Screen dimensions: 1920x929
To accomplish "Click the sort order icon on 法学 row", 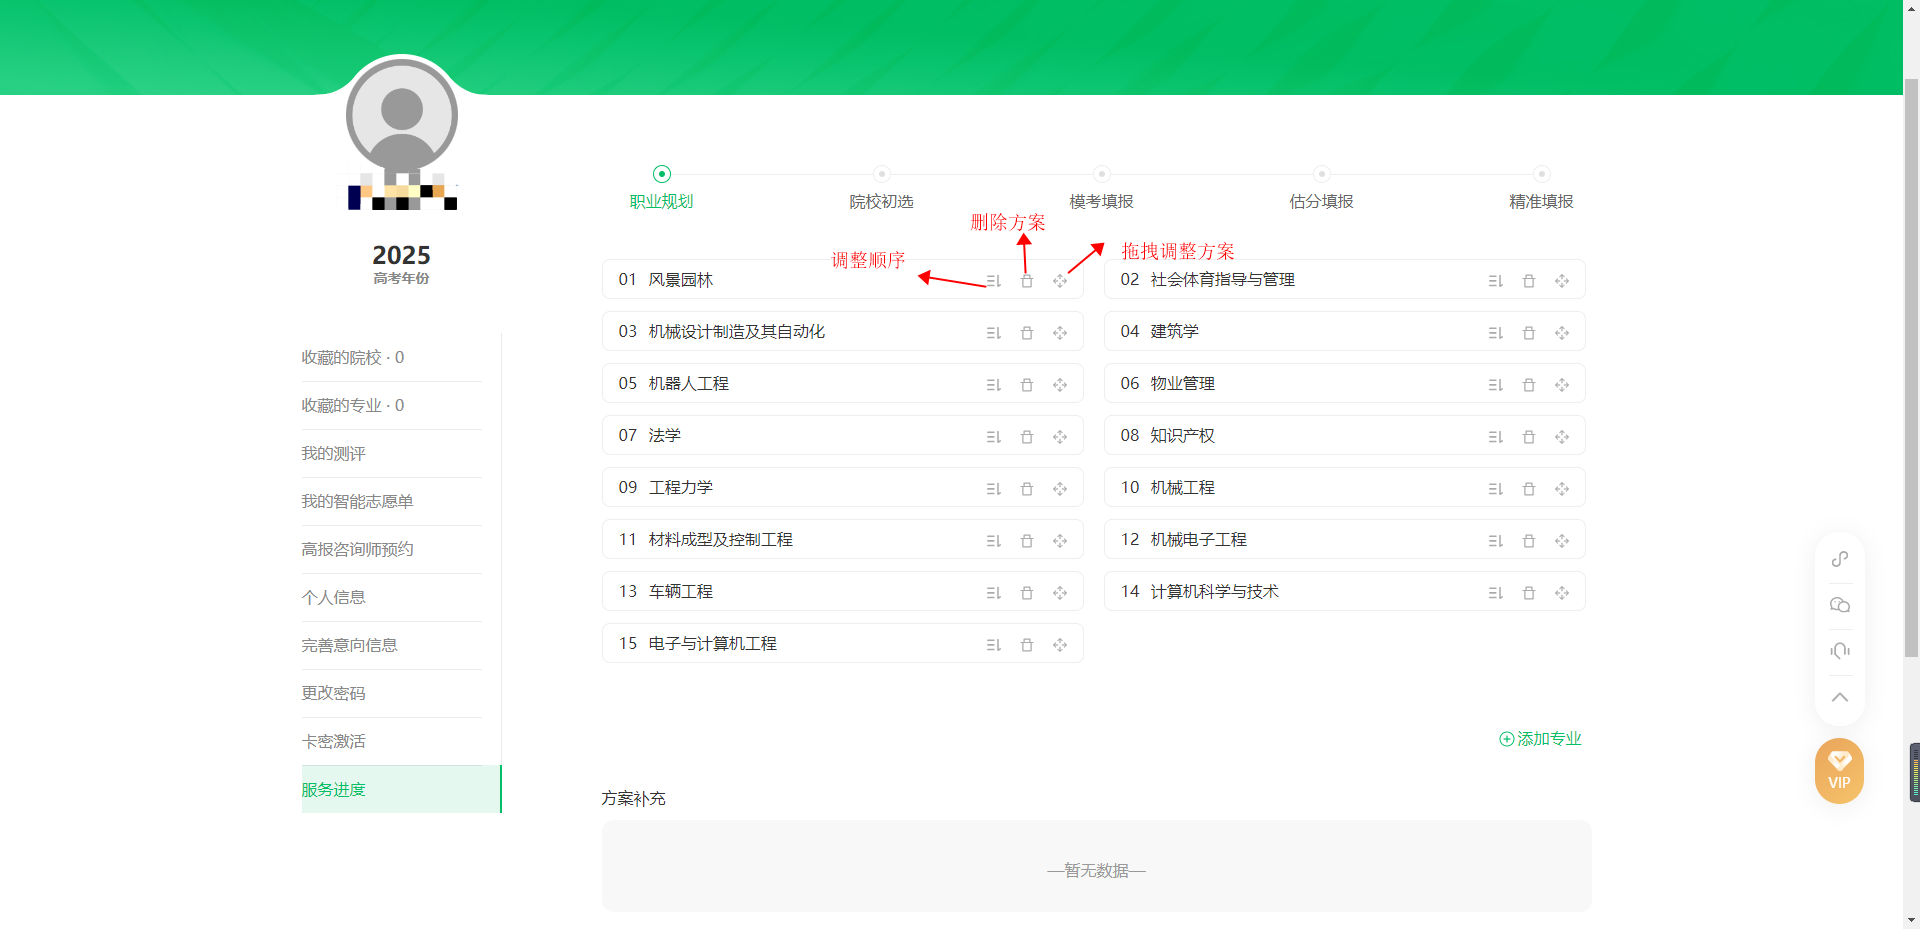I will click(993, 436).
